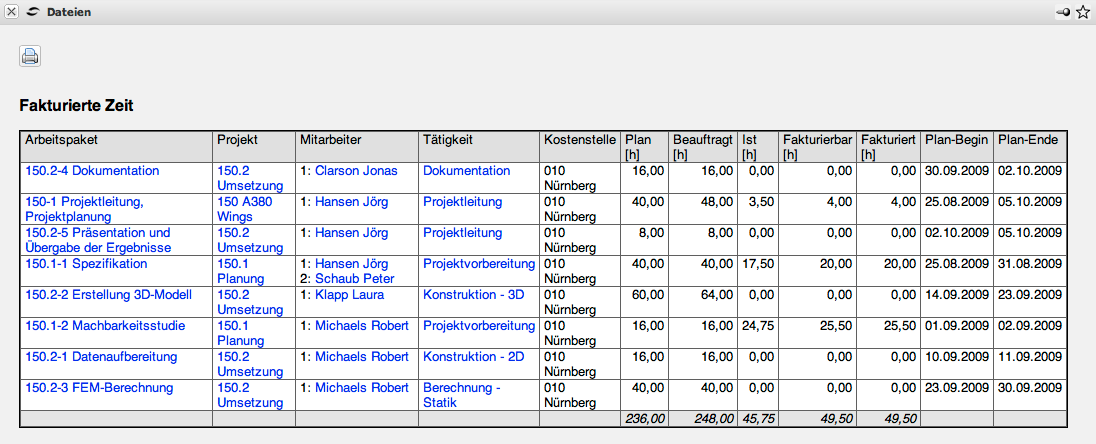Open employee Klapp Laura

354,295
